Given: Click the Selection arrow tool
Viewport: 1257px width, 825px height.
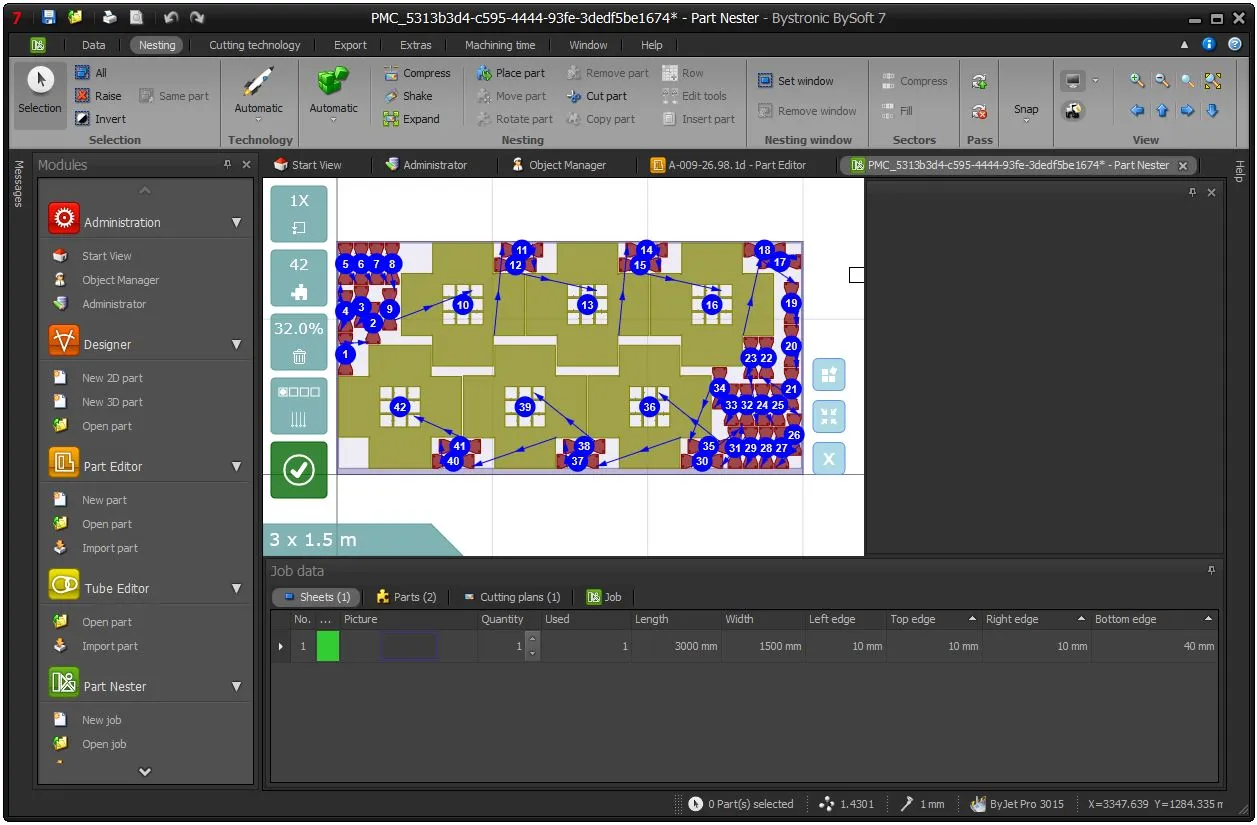Looking at the screenshot, I should [40, 91].
